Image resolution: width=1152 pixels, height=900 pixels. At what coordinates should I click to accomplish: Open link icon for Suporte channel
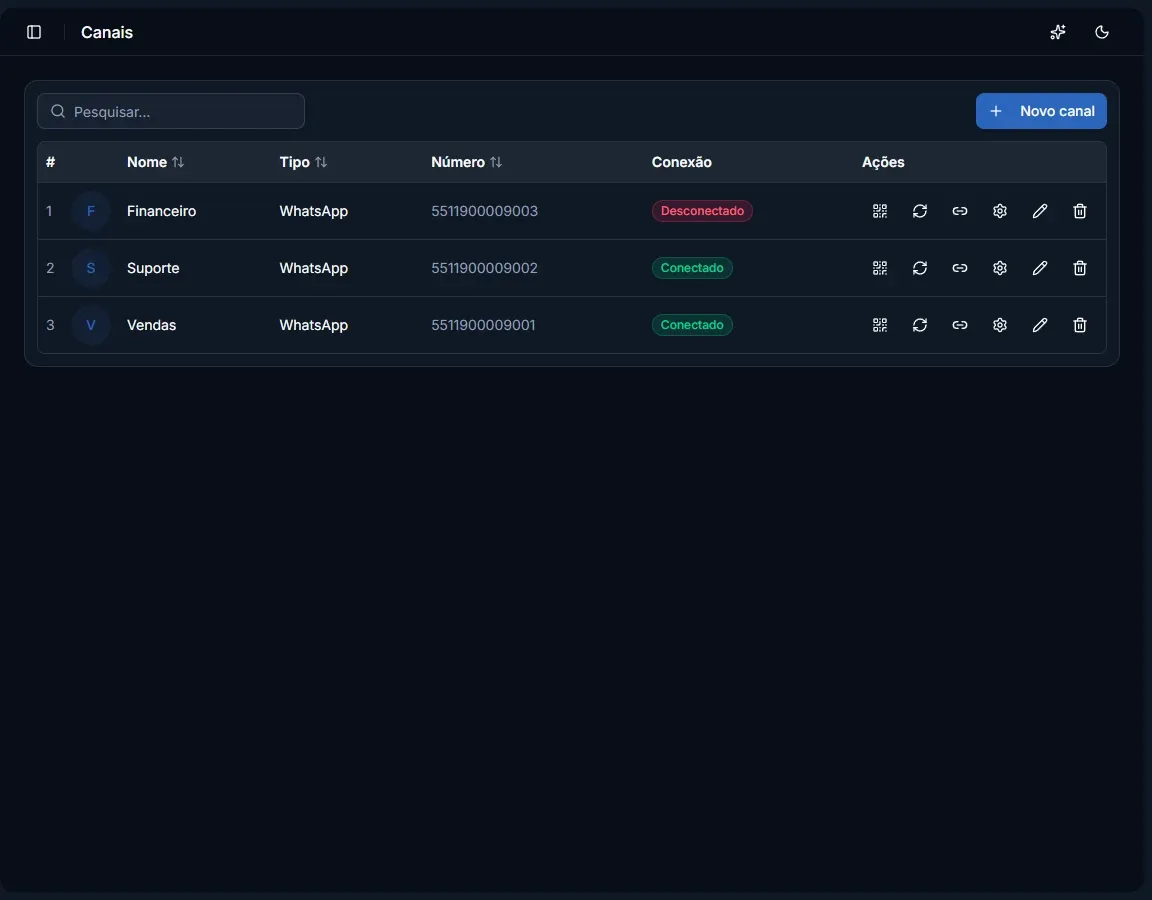[x=960, y=268]
